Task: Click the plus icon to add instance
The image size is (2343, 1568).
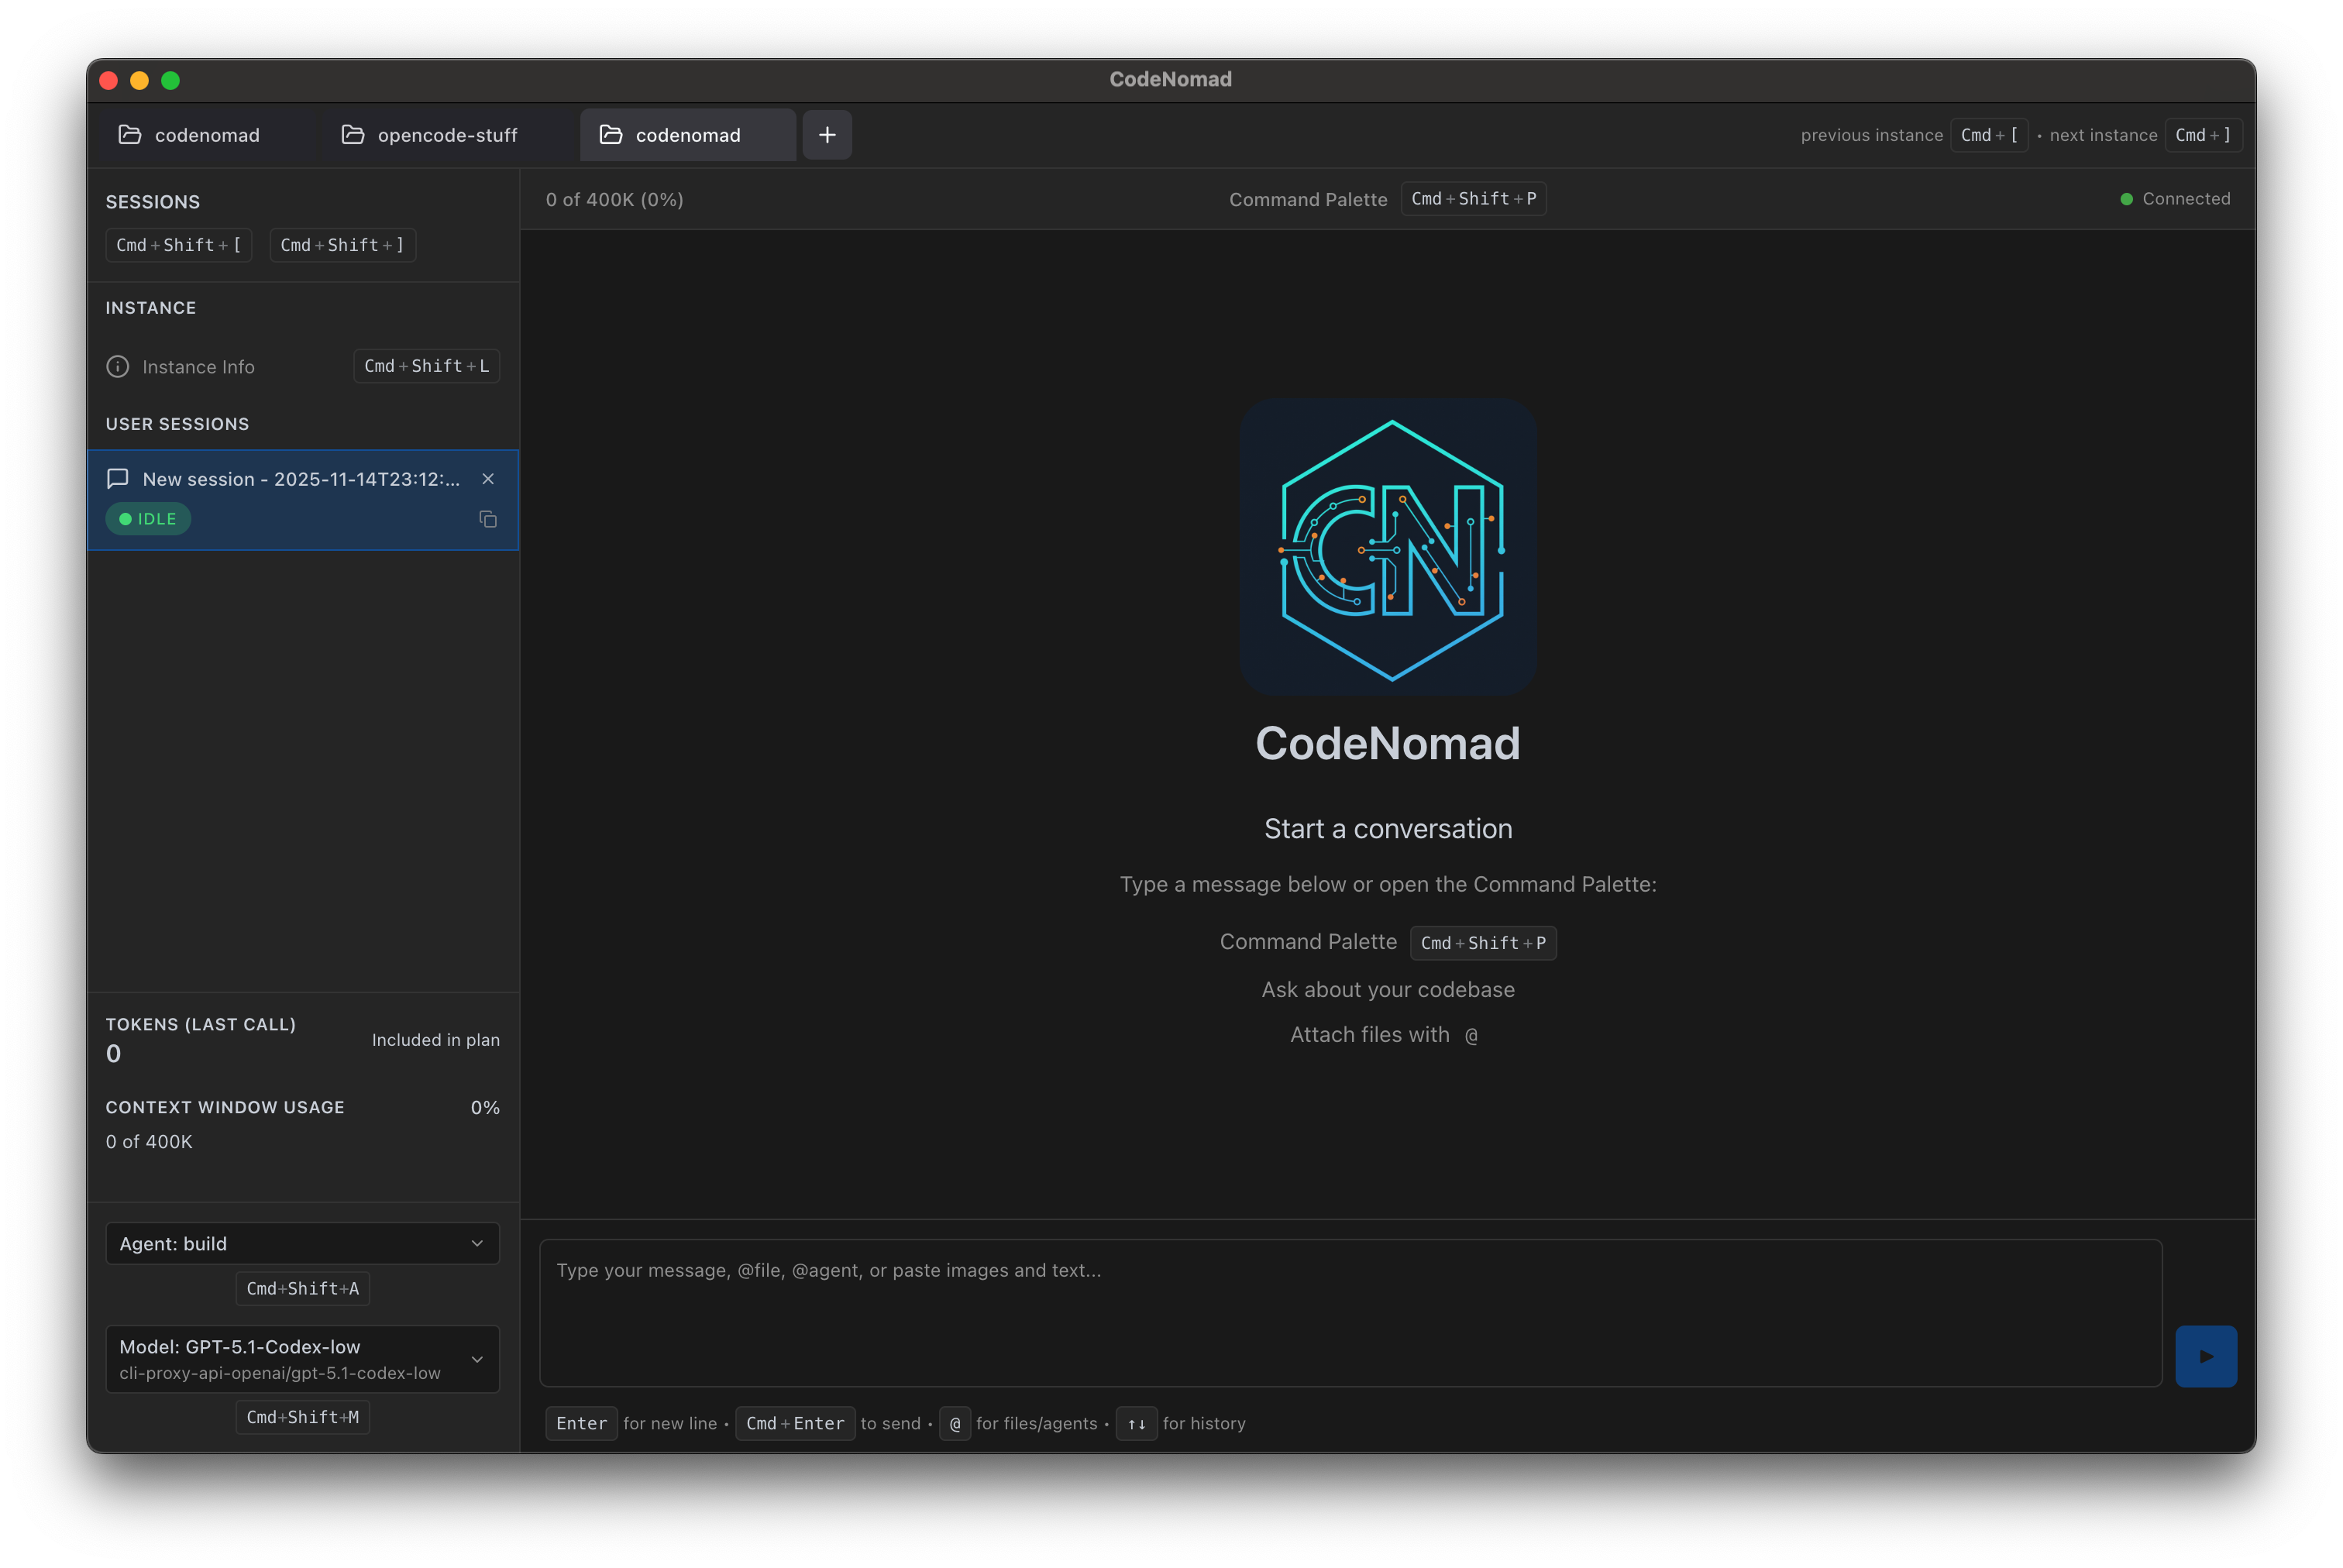Action: click(827, 135)
